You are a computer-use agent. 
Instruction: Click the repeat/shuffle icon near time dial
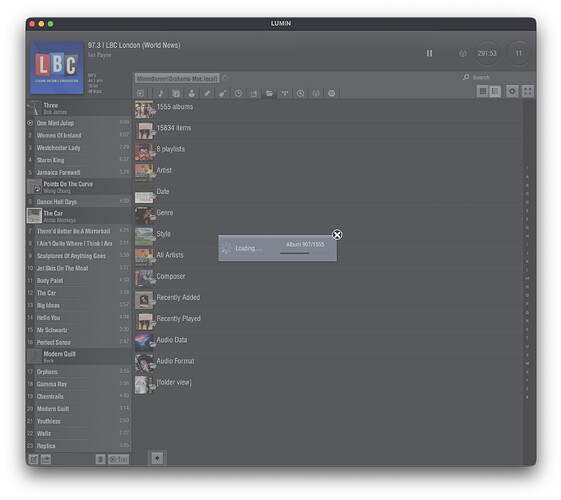tap(463, 54)
